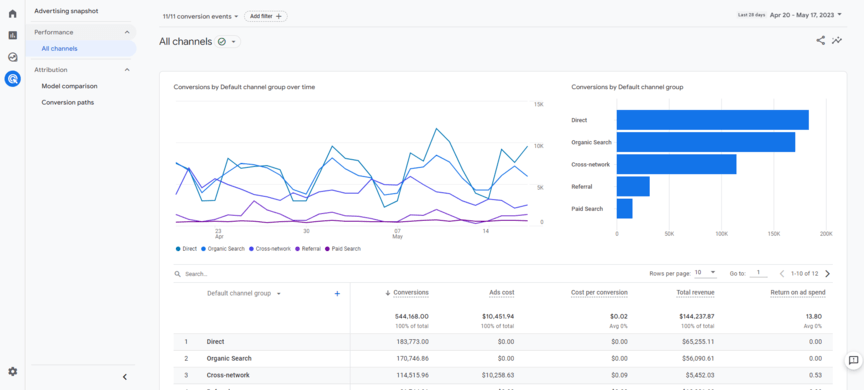Open Conversion paths report
The width and height of the screenshot is (864, 390).
68,102
